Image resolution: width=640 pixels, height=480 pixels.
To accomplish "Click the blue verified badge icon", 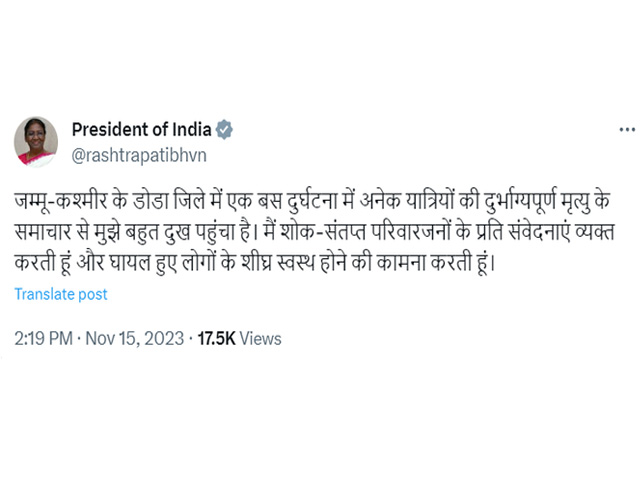I will pos(224,129).
